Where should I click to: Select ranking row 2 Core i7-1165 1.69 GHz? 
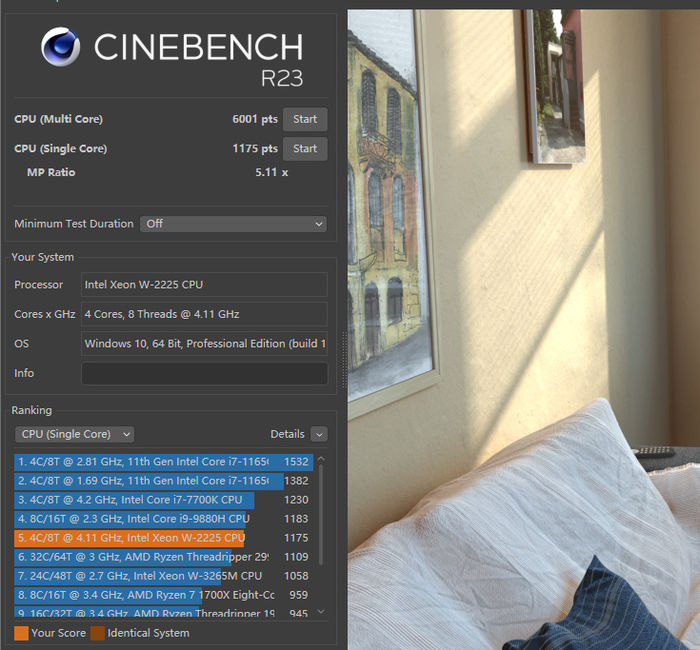click(x=163, y=481)
